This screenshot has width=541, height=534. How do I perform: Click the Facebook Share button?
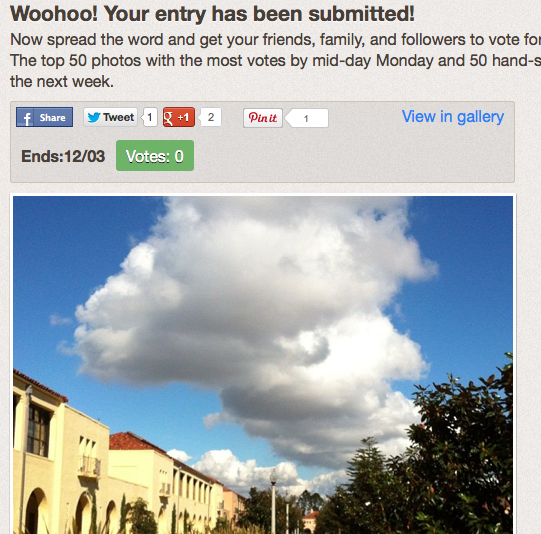click(x=45, y=117)
